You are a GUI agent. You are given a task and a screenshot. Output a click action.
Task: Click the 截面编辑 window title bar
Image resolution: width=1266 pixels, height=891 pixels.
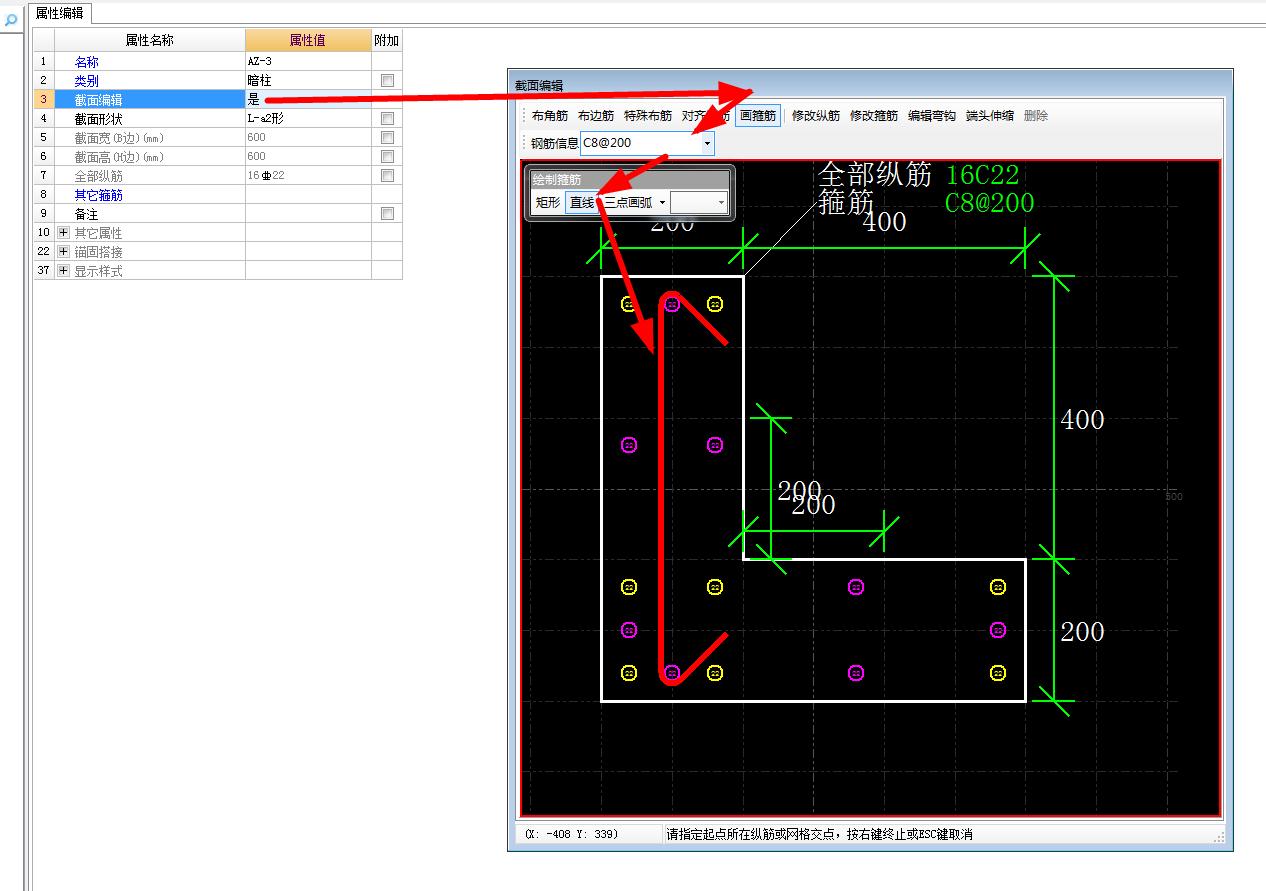(x=870, y=86)
